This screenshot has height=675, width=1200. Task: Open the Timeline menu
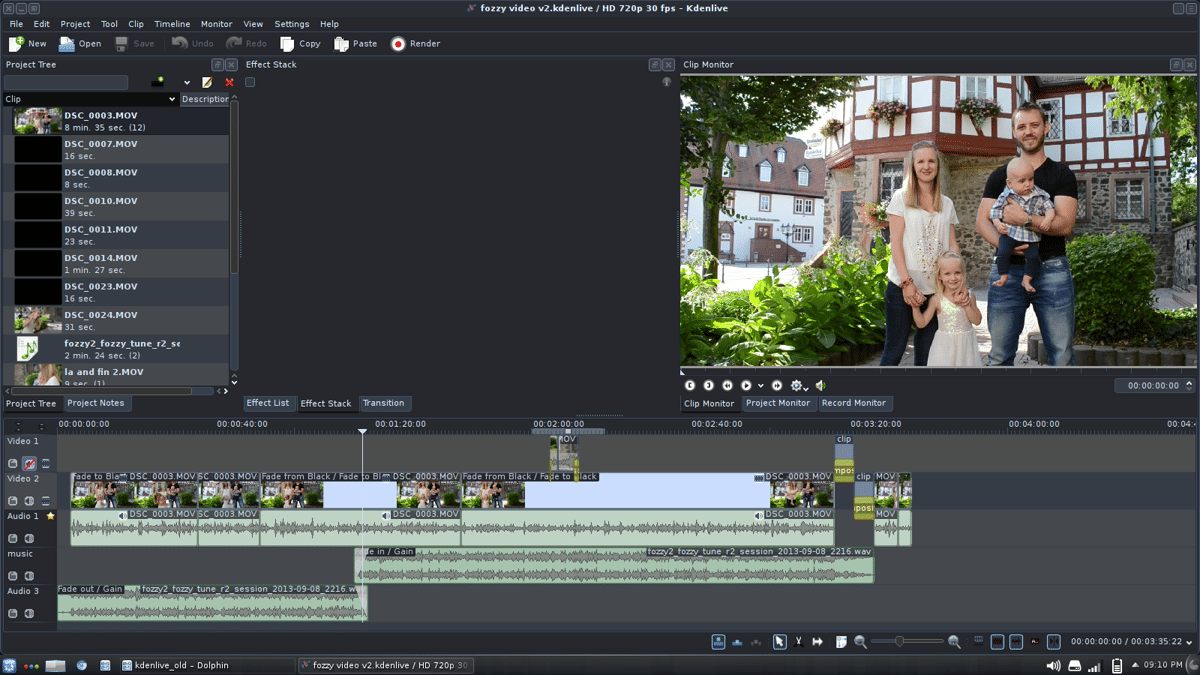[172, 24]
